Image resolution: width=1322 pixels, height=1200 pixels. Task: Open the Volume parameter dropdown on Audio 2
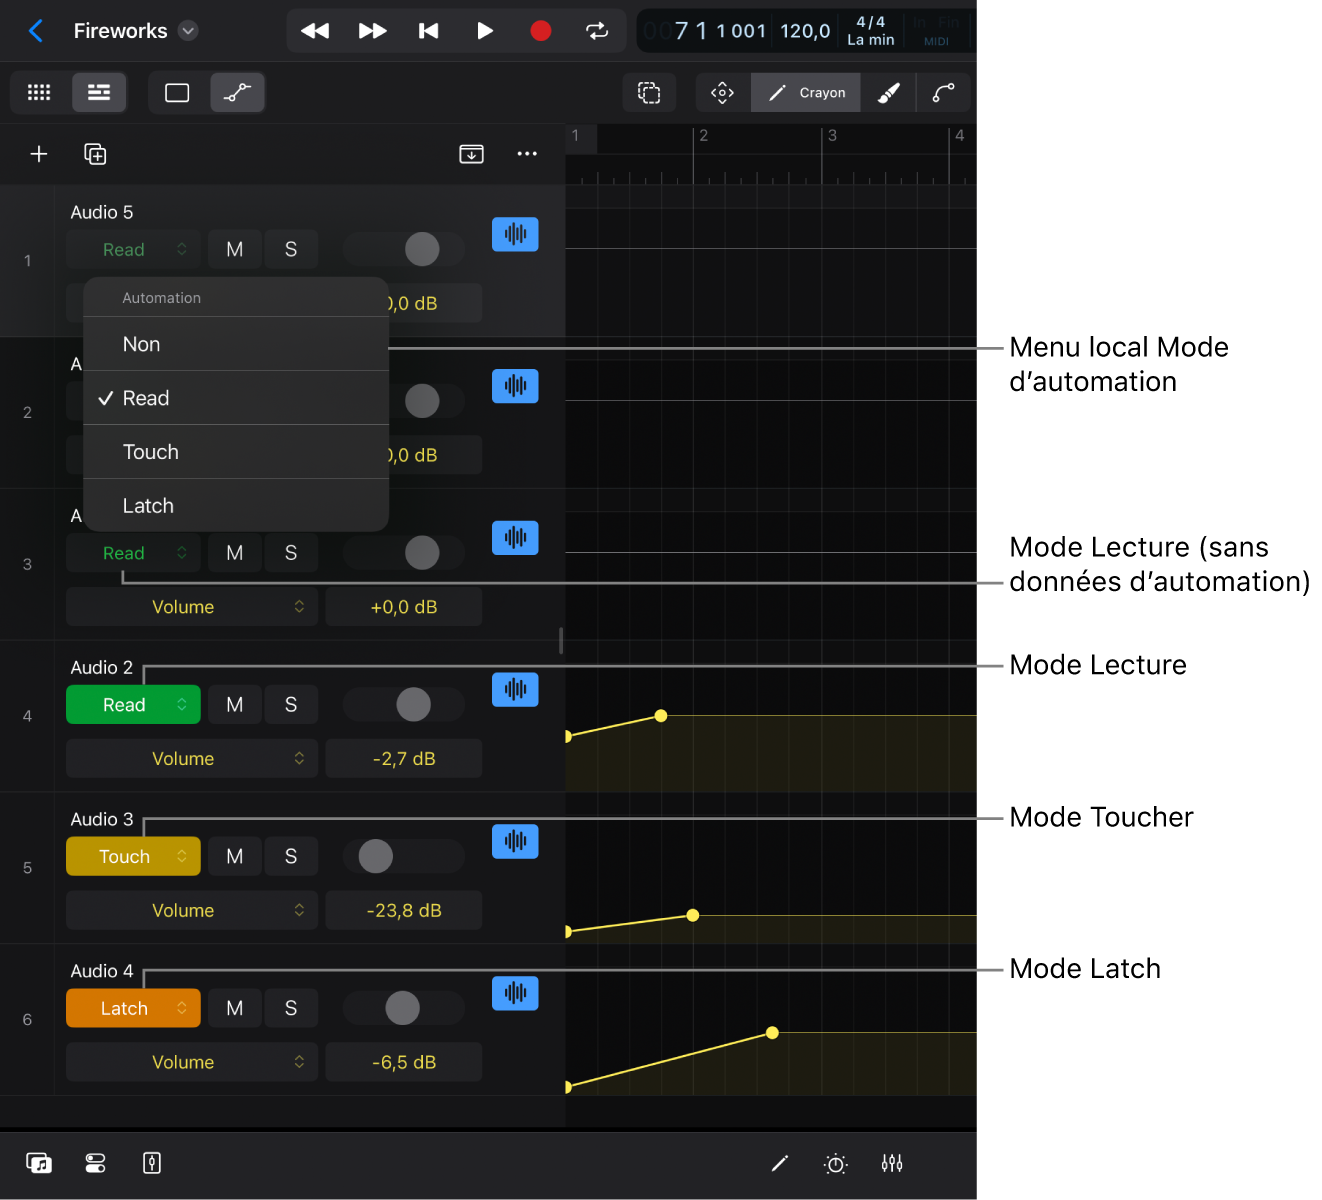pos(191,758)
